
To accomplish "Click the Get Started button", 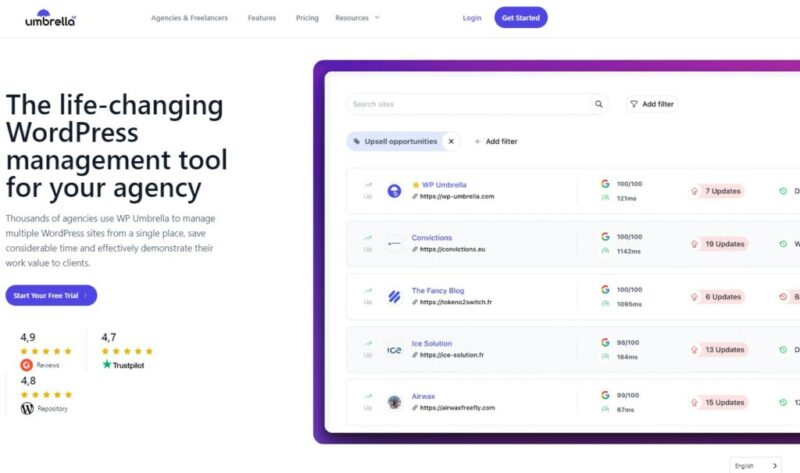I will pyautogui.click(x=521, y=17).
